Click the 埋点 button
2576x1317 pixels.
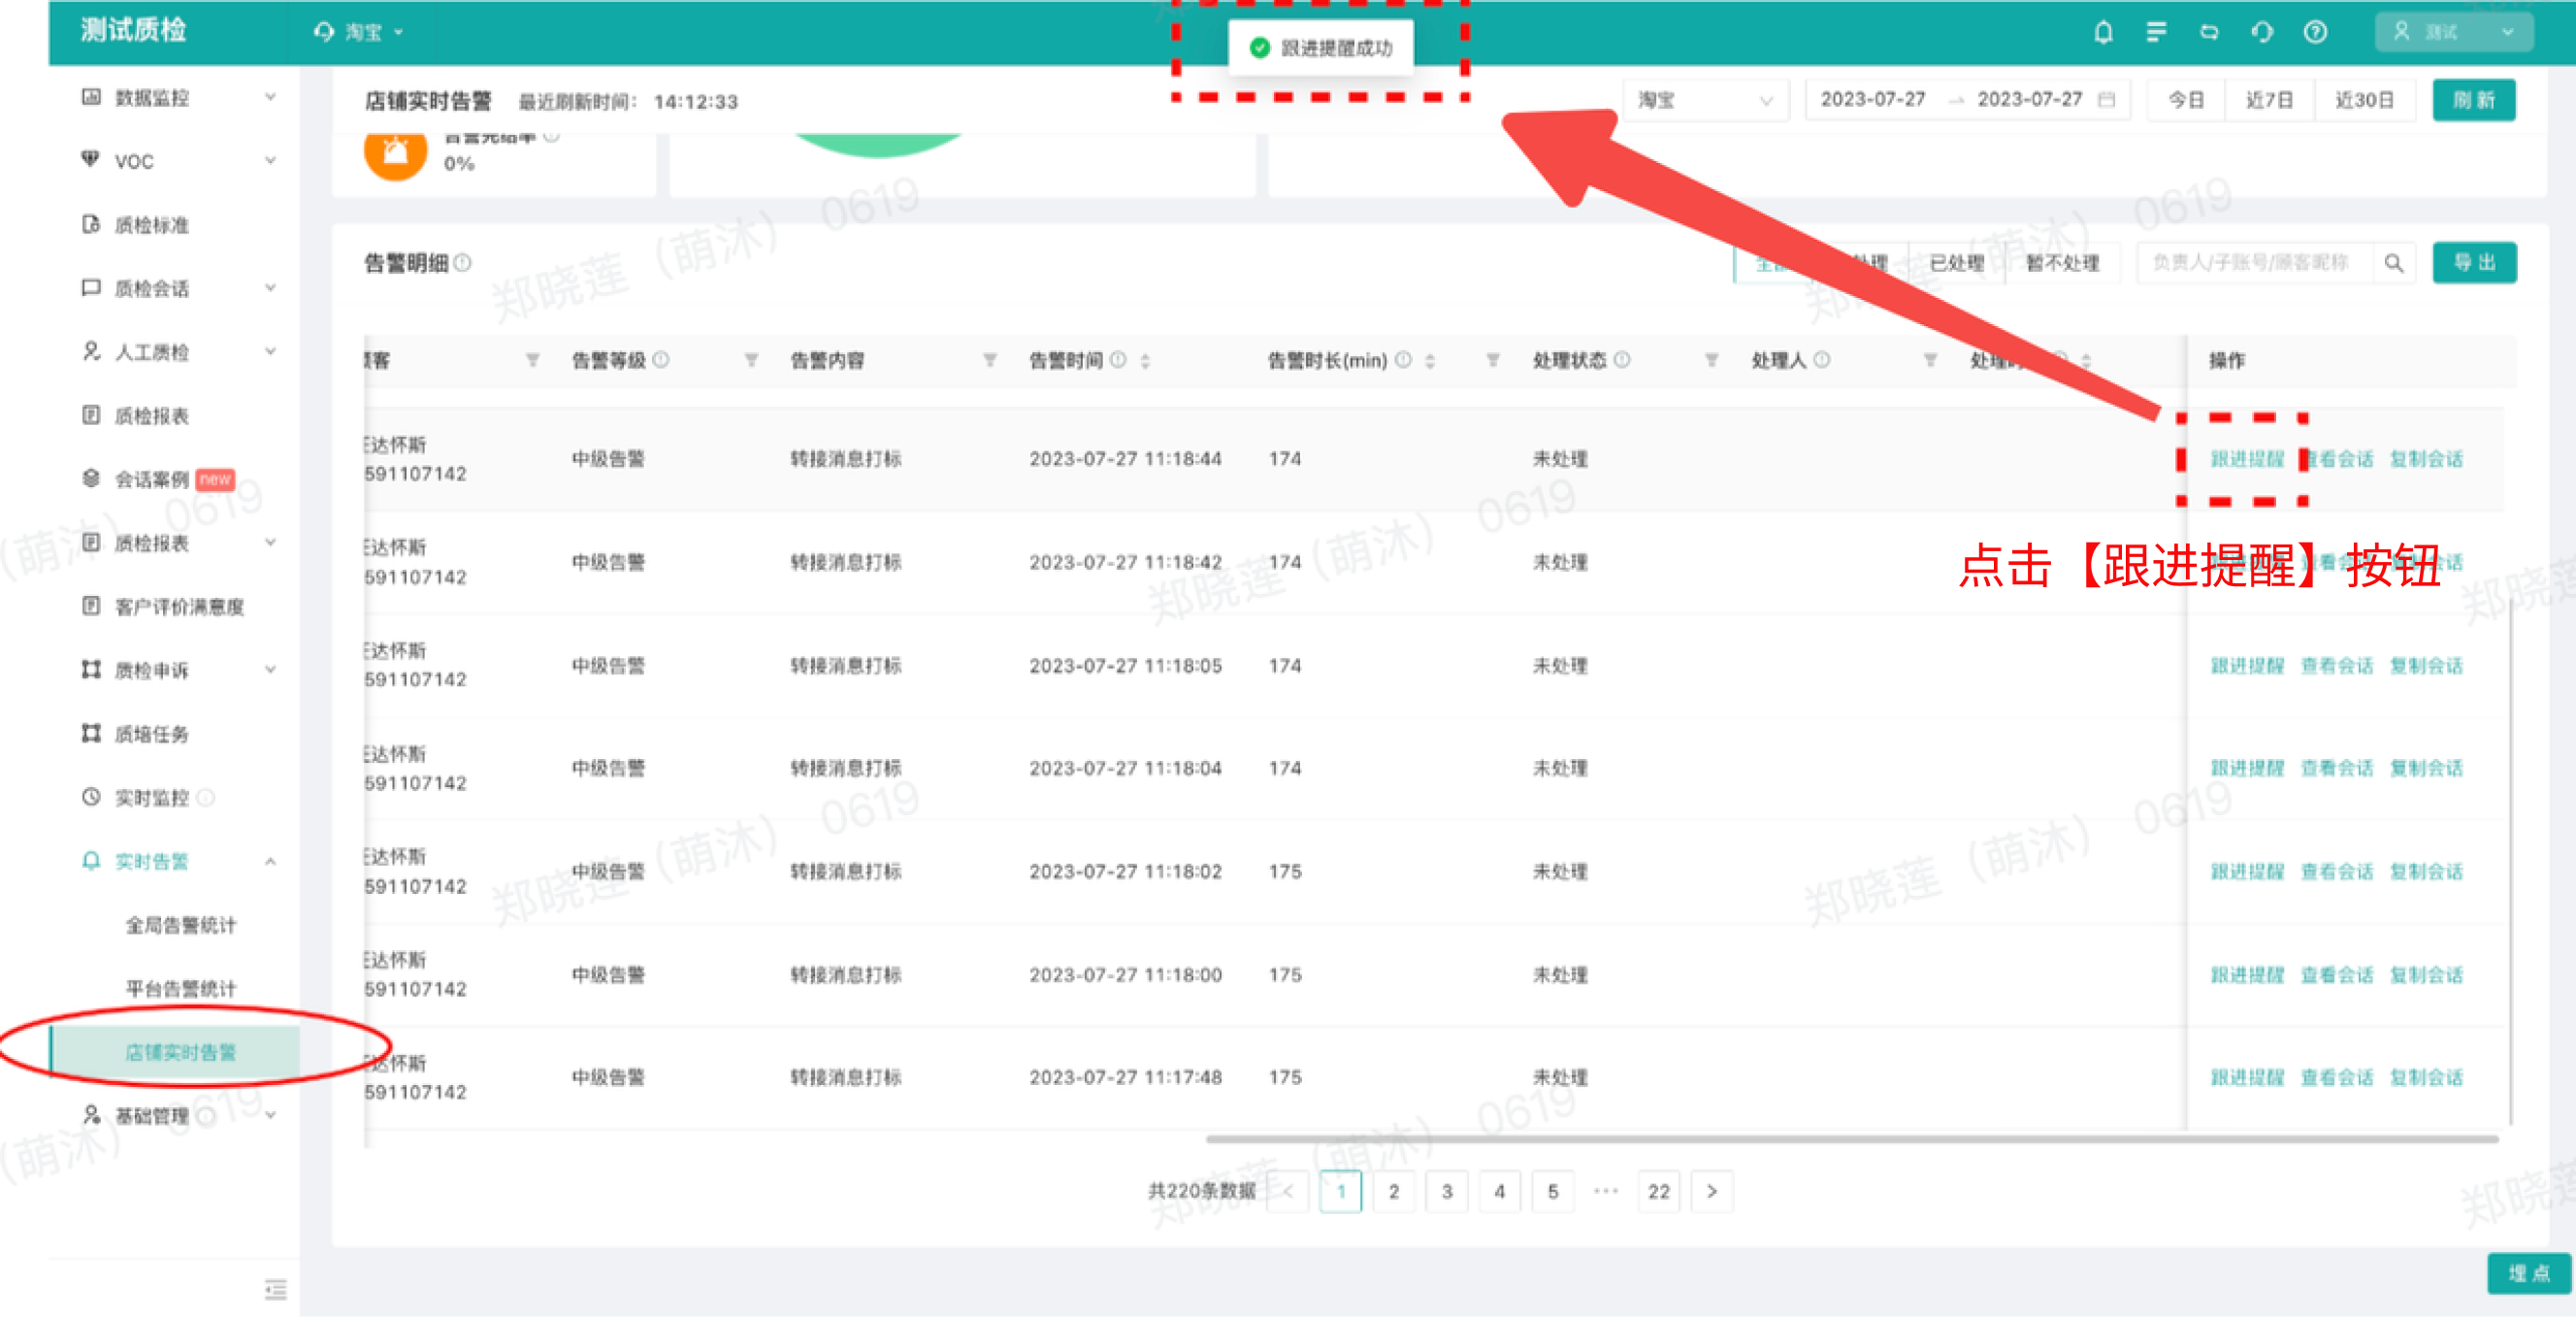2529,1273
